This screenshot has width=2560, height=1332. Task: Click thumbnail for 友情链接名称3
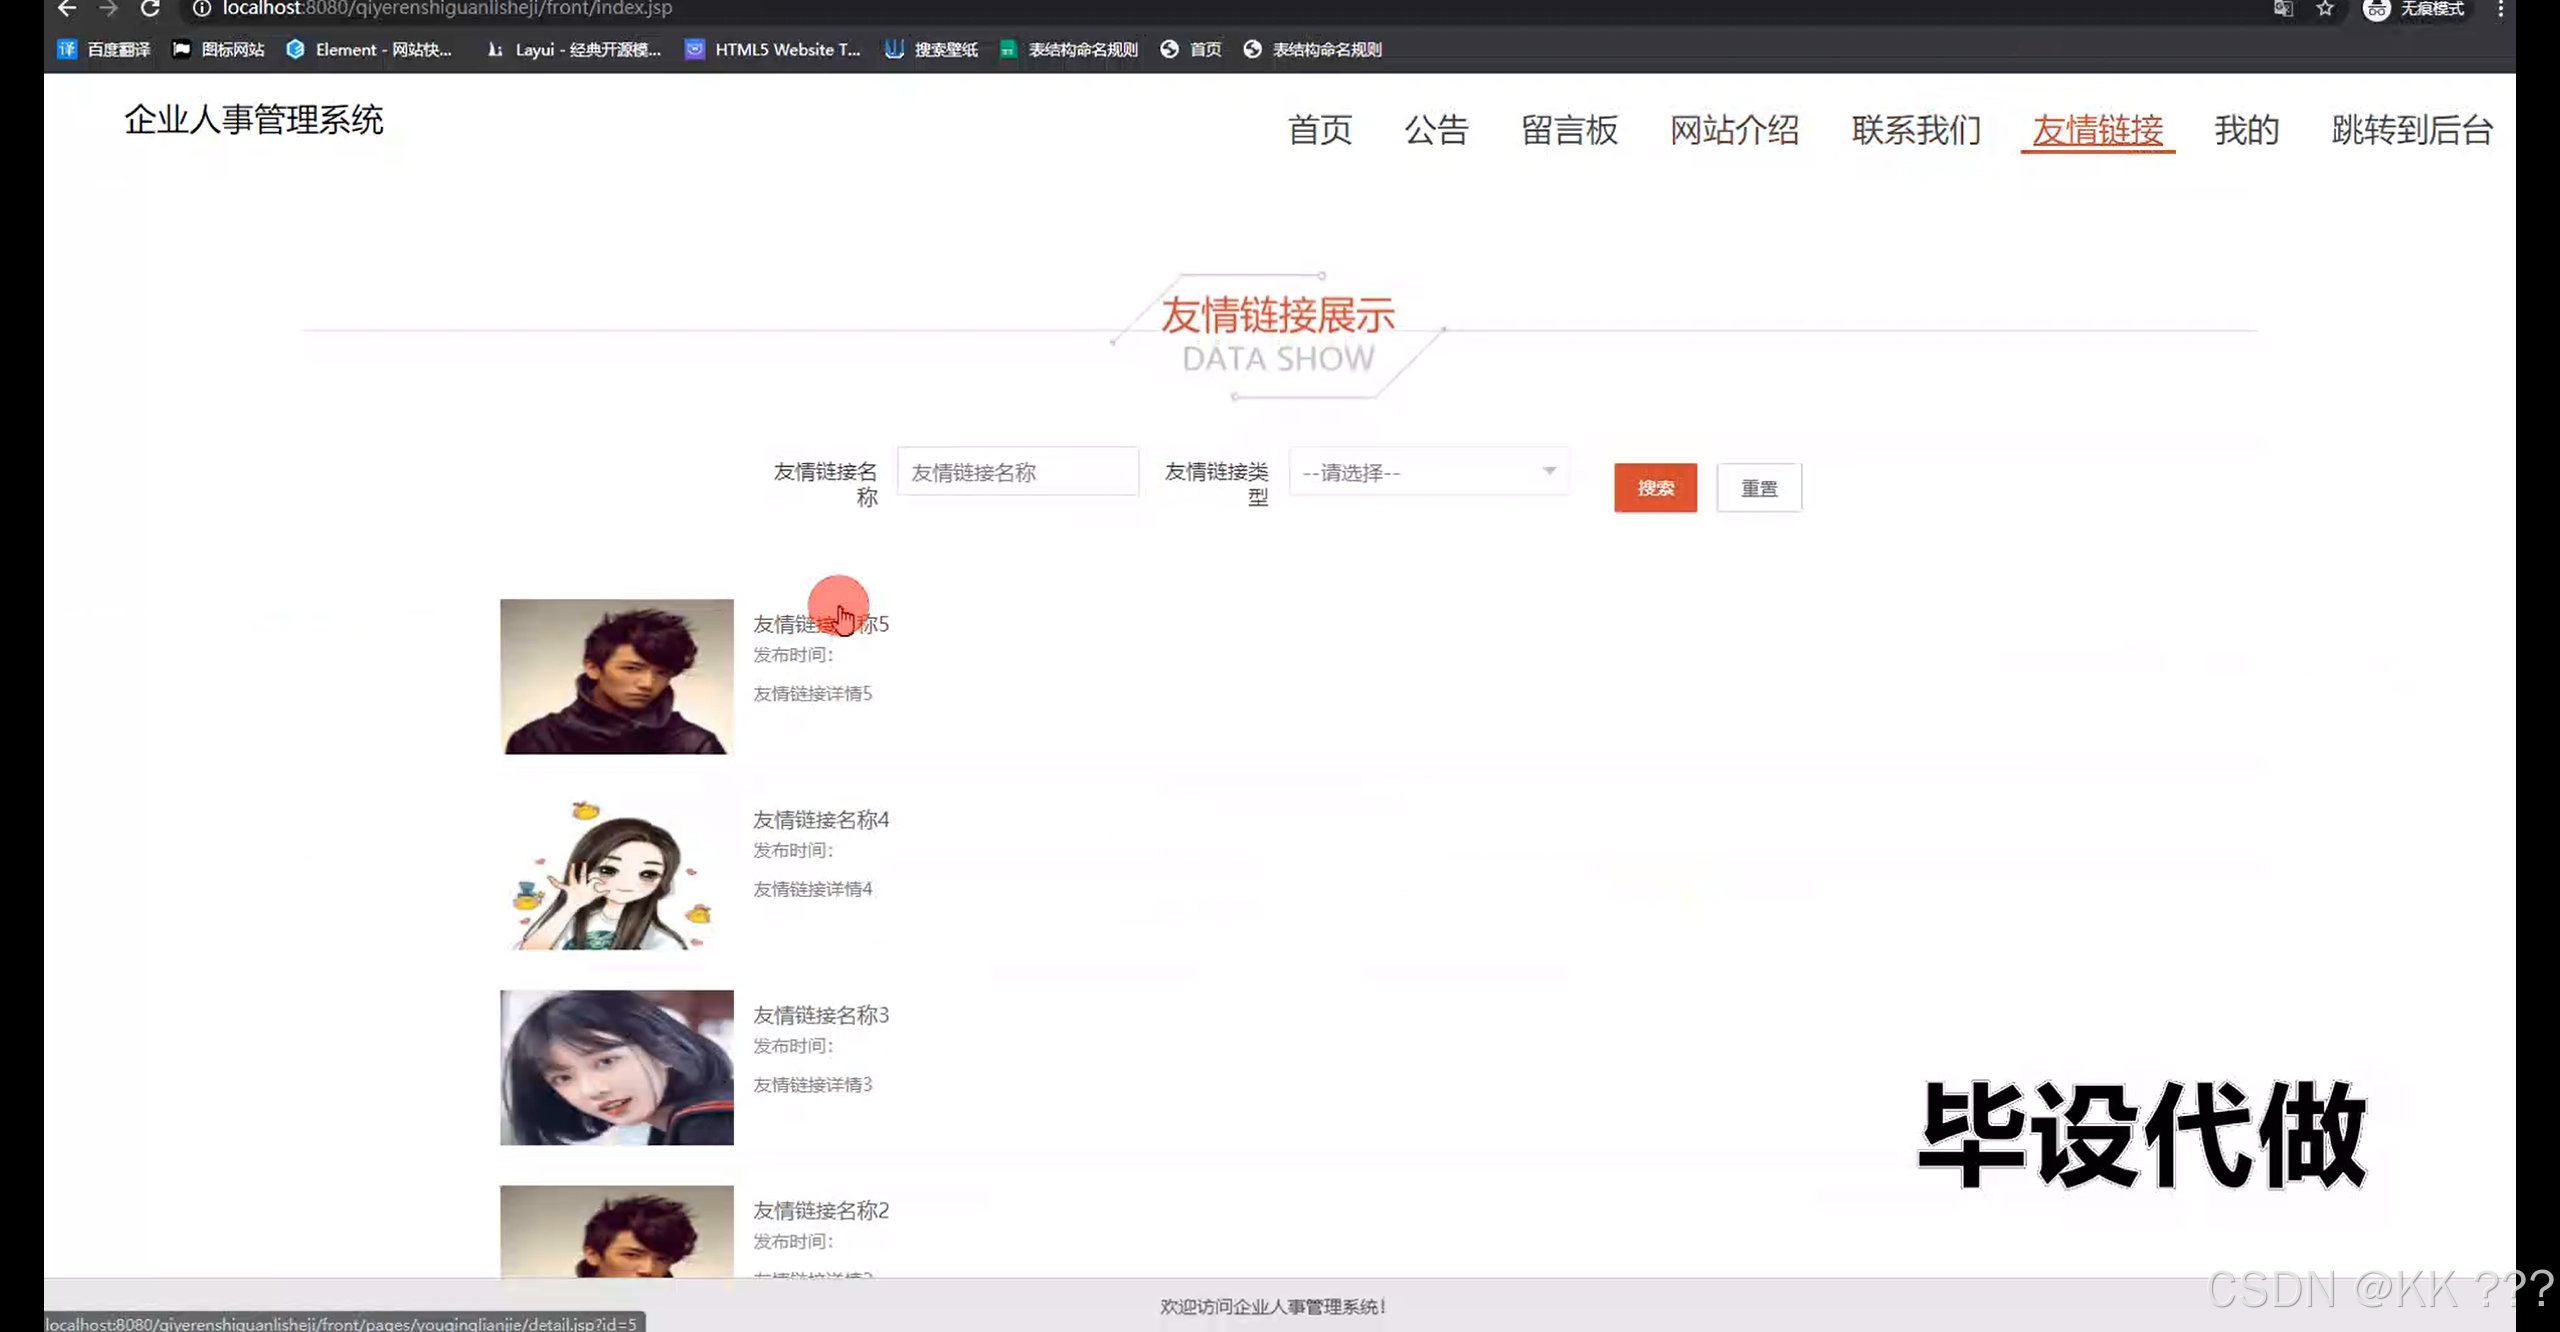616,1067
